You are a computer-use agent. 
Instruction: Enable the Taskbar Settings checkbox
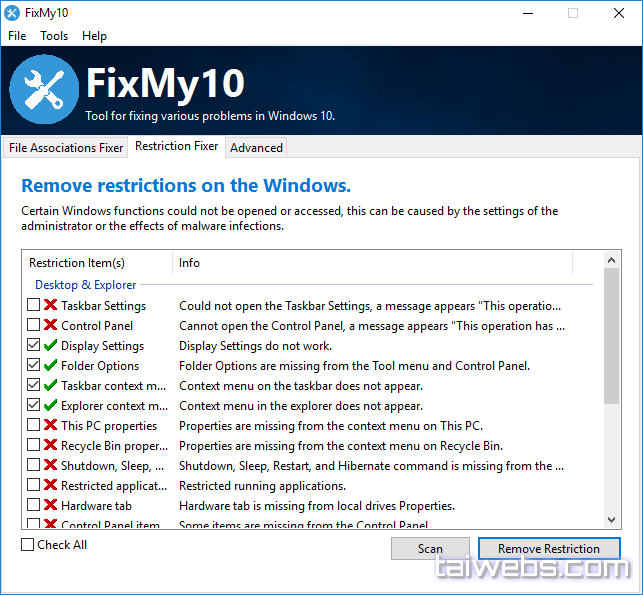[34, 306]
